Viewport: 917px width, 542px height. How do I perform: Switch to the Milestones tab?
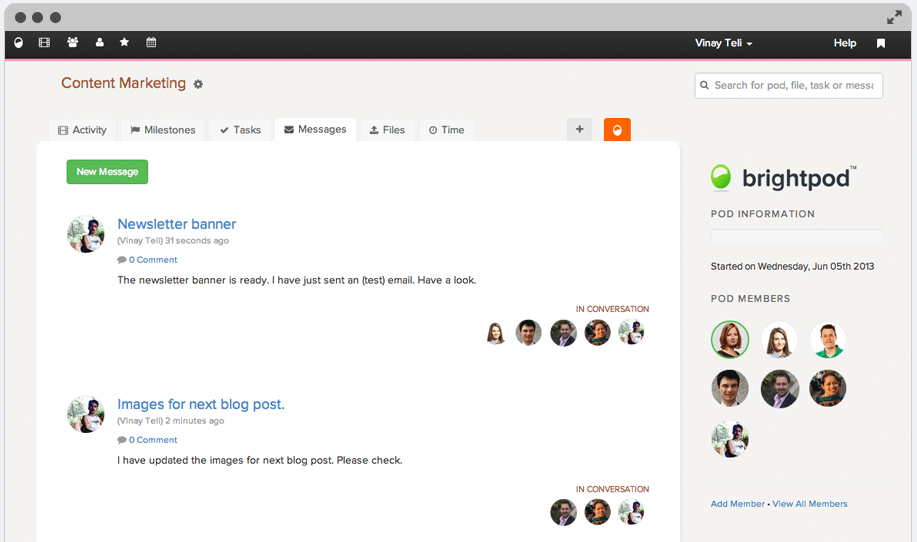pos(162,130)
